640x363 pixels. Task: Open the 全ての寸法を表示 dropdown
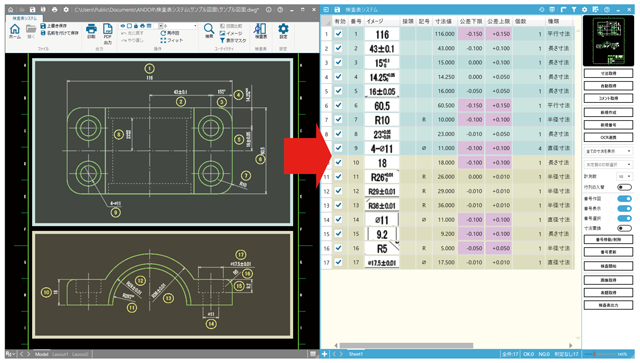608,151
